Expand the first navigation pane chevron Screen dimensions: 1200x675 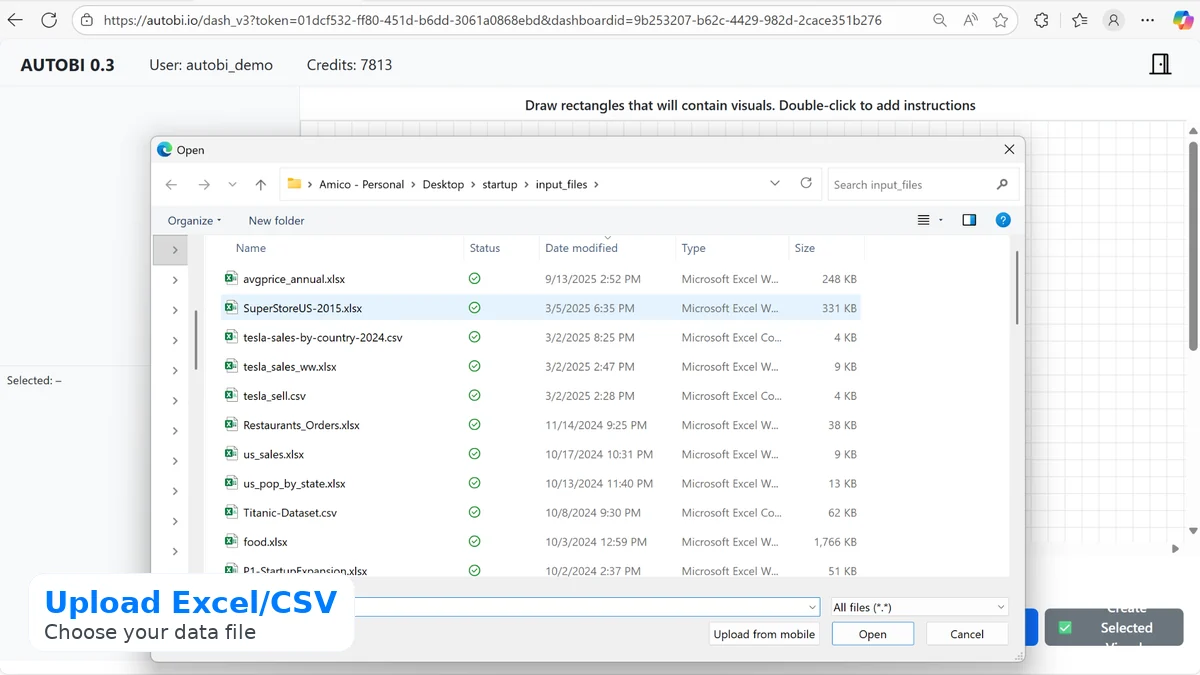pyautogui.click(x=175, y=250)
